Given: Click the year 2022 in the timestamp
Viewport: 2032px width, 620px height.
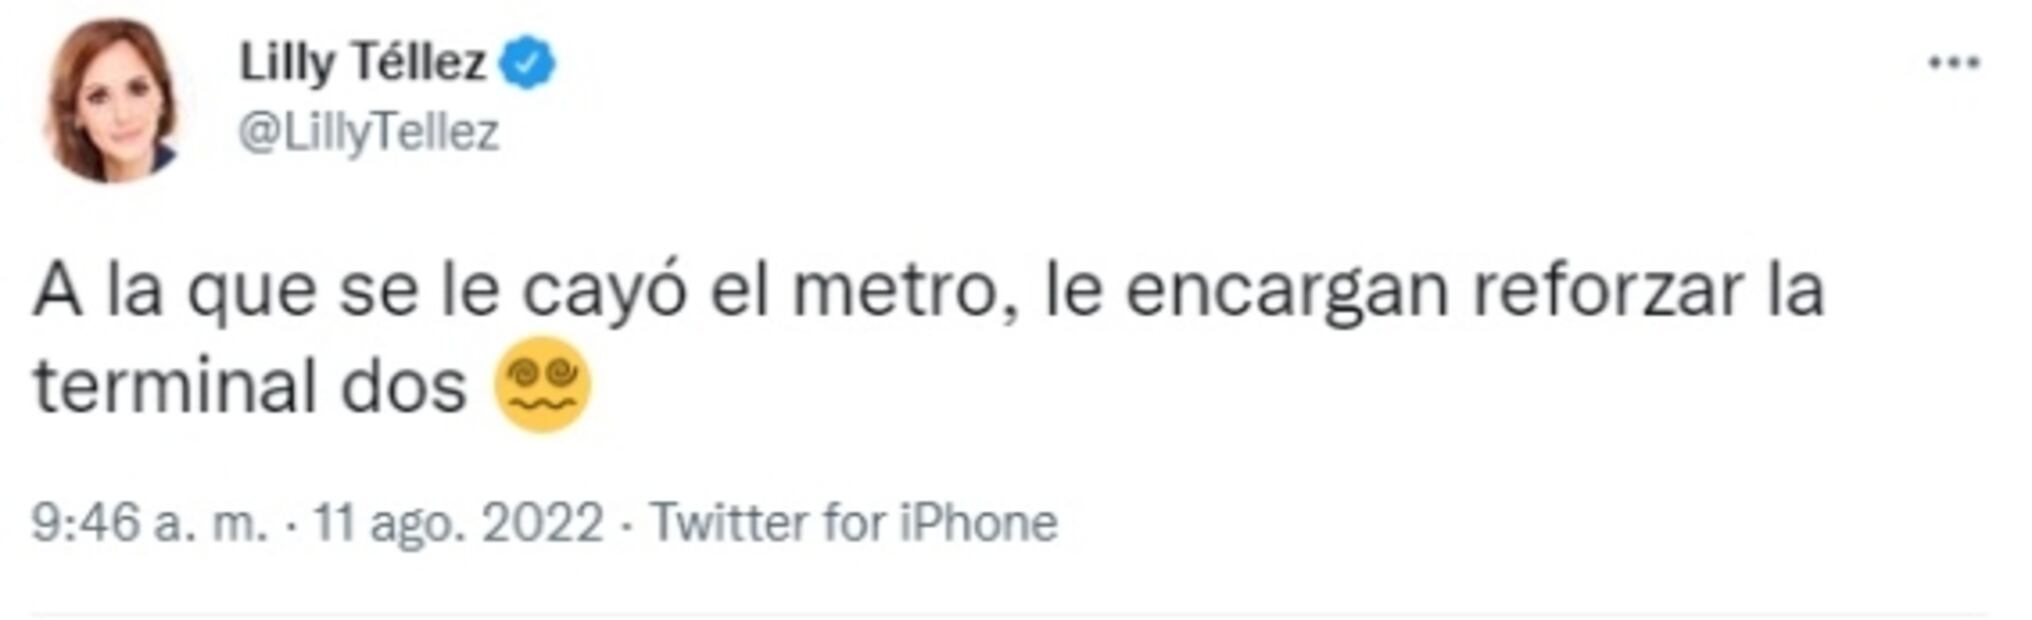Looking at the screenshot, I should pos(543,523).
